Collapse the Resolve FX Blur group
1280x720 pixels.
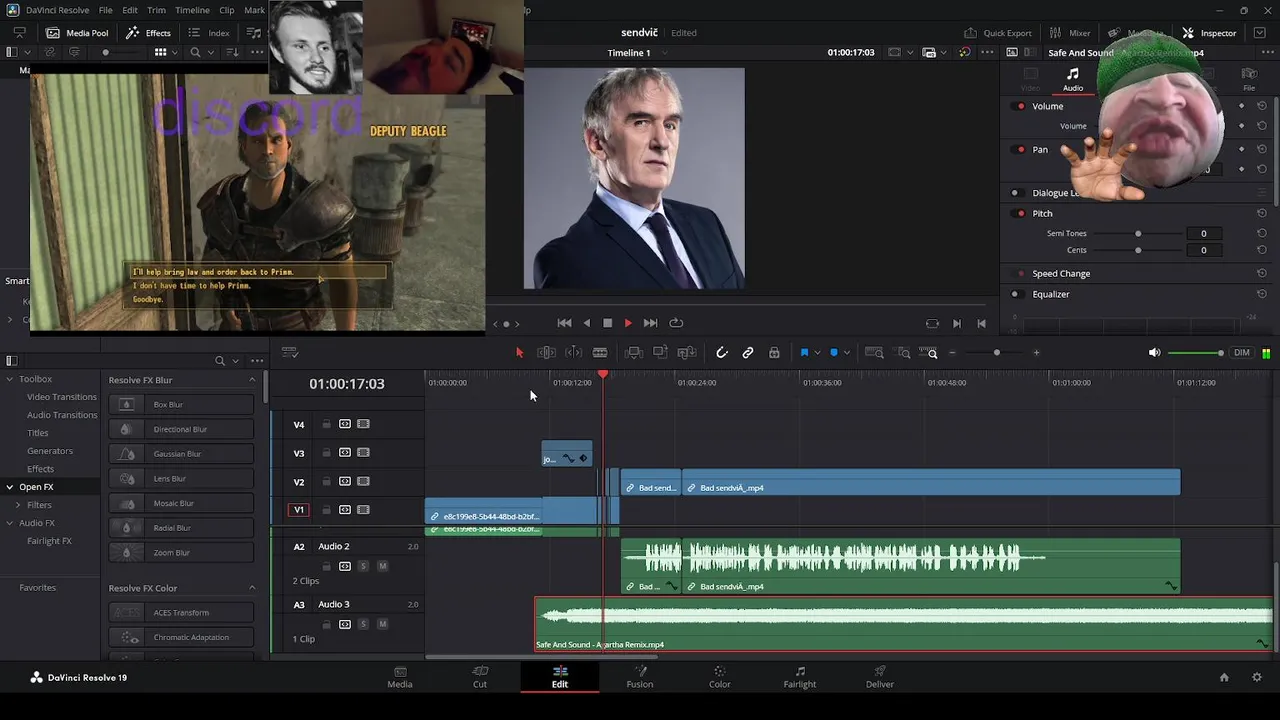252,380
